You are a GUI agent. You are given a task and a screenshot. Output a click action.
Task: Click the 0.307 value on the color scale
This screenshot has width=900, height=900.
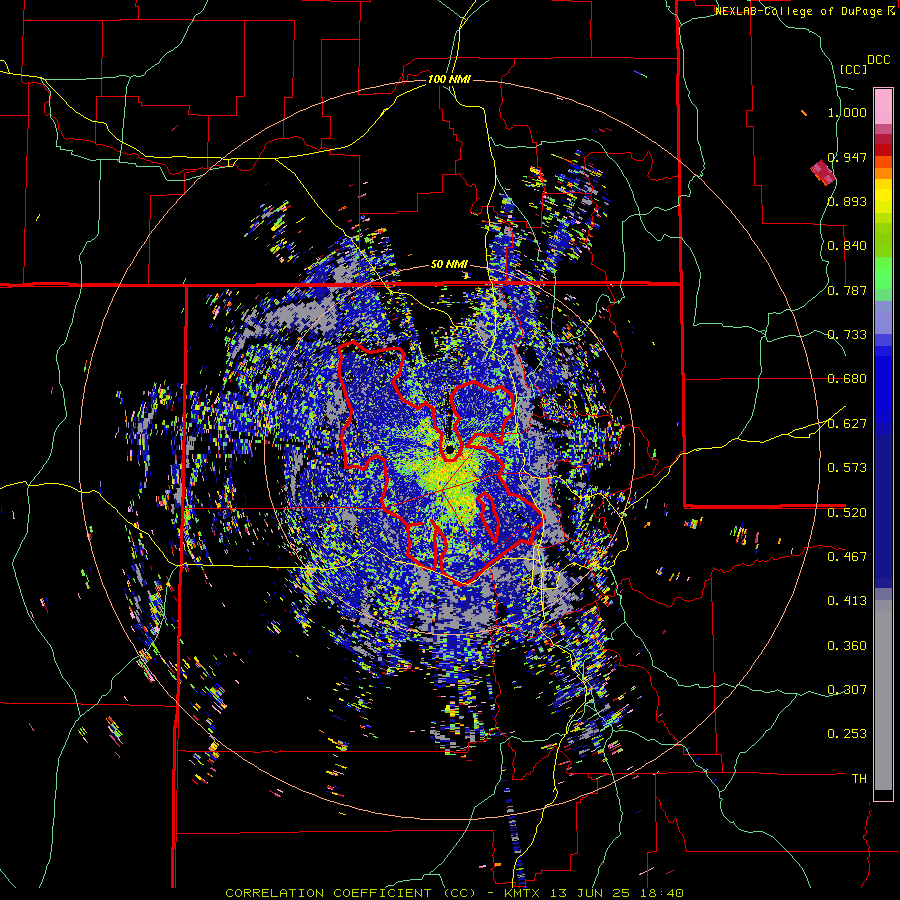point(847,690)
